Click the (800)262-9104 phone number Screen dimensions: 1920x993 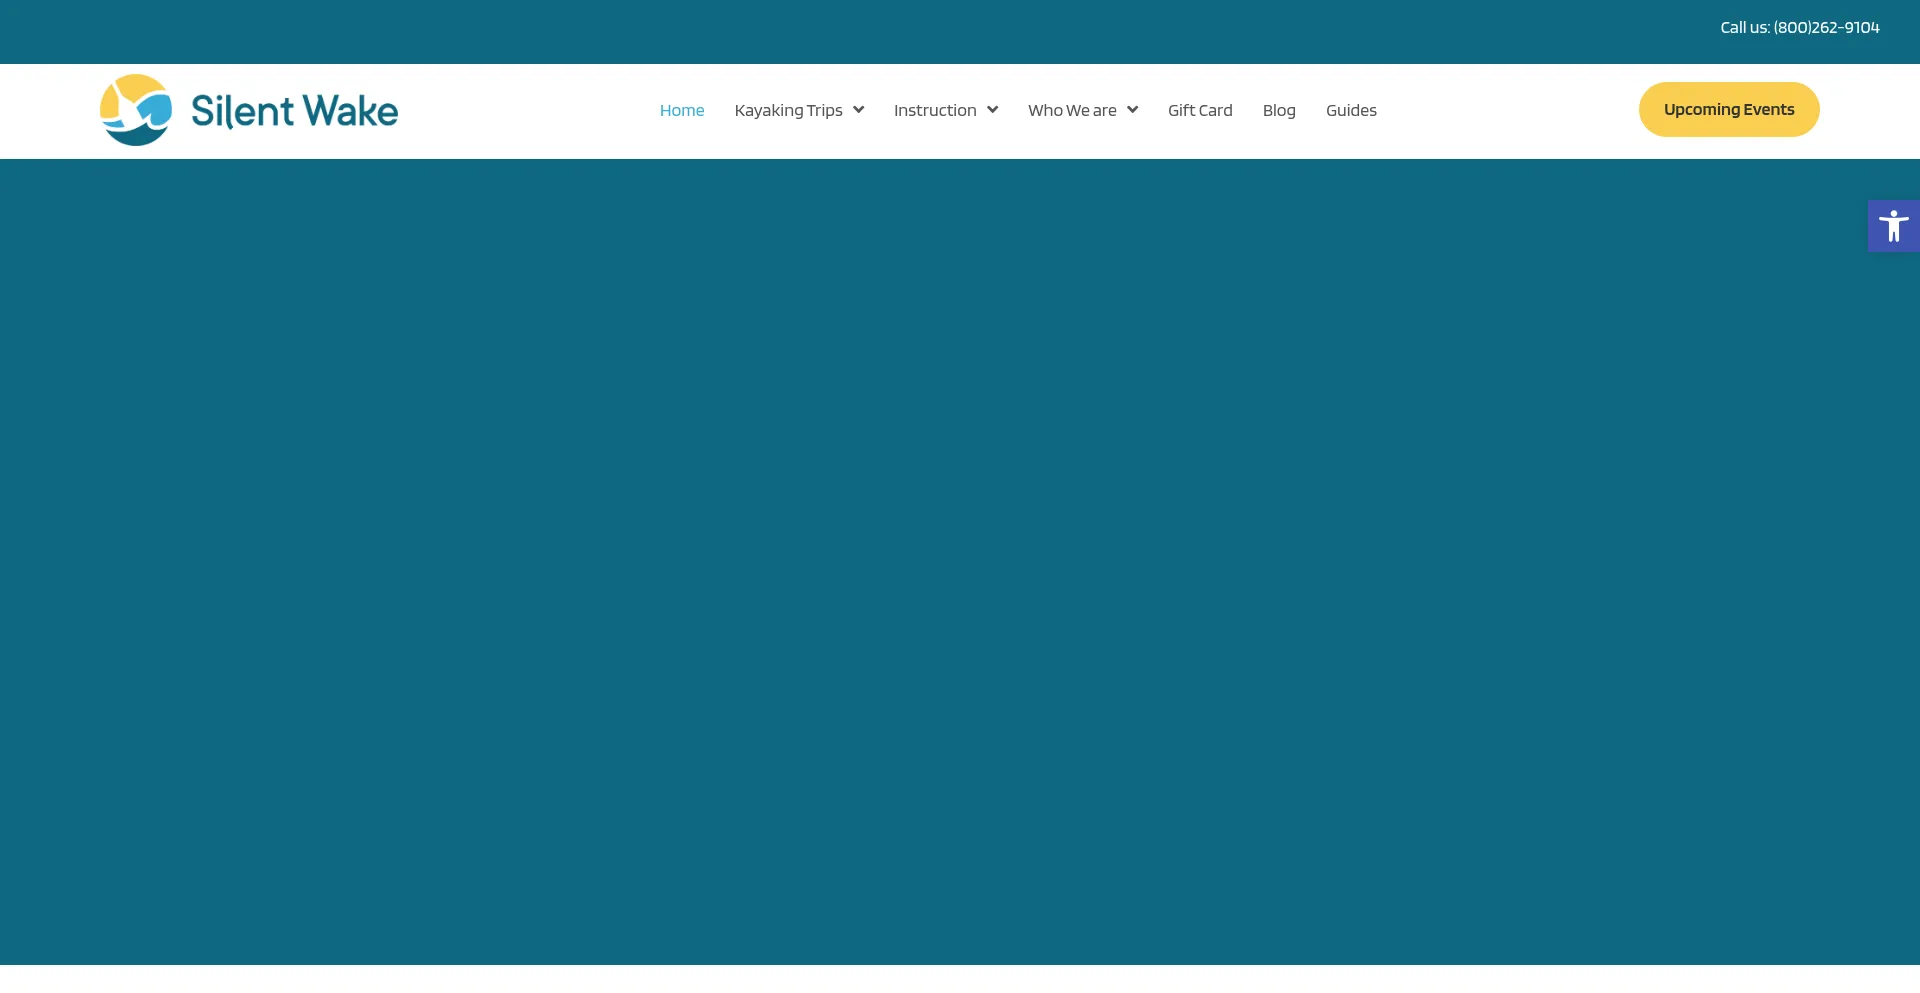click(1826, 28)
